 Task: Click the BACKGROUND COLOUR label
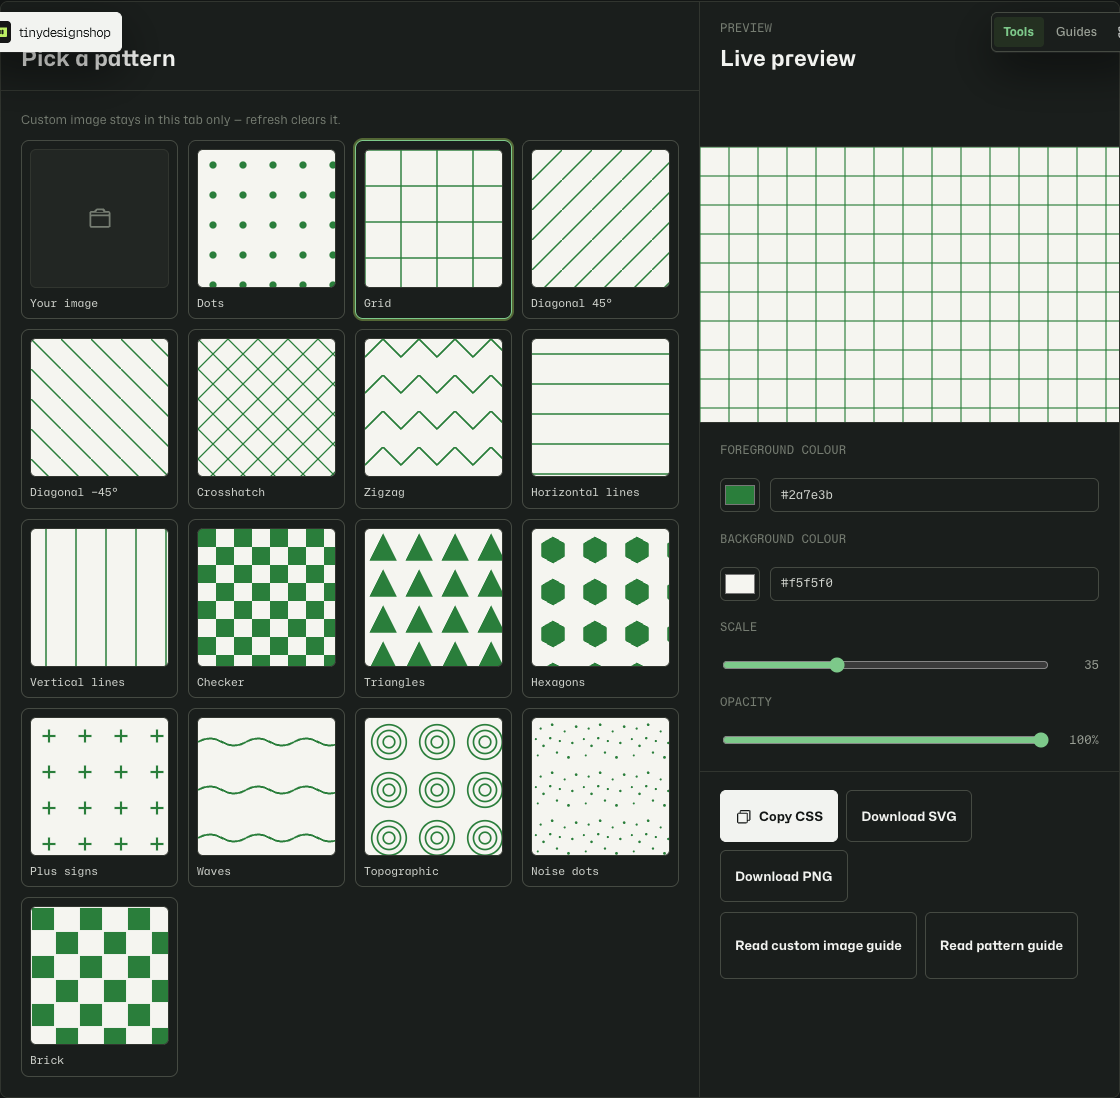(782, 539)
